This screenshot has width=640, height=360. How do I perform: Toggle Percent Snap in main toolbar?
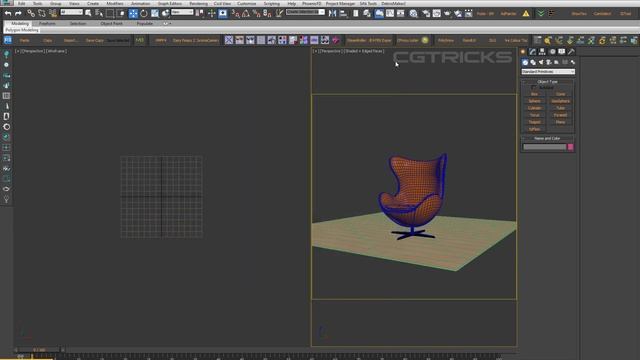tap(256, 13)
